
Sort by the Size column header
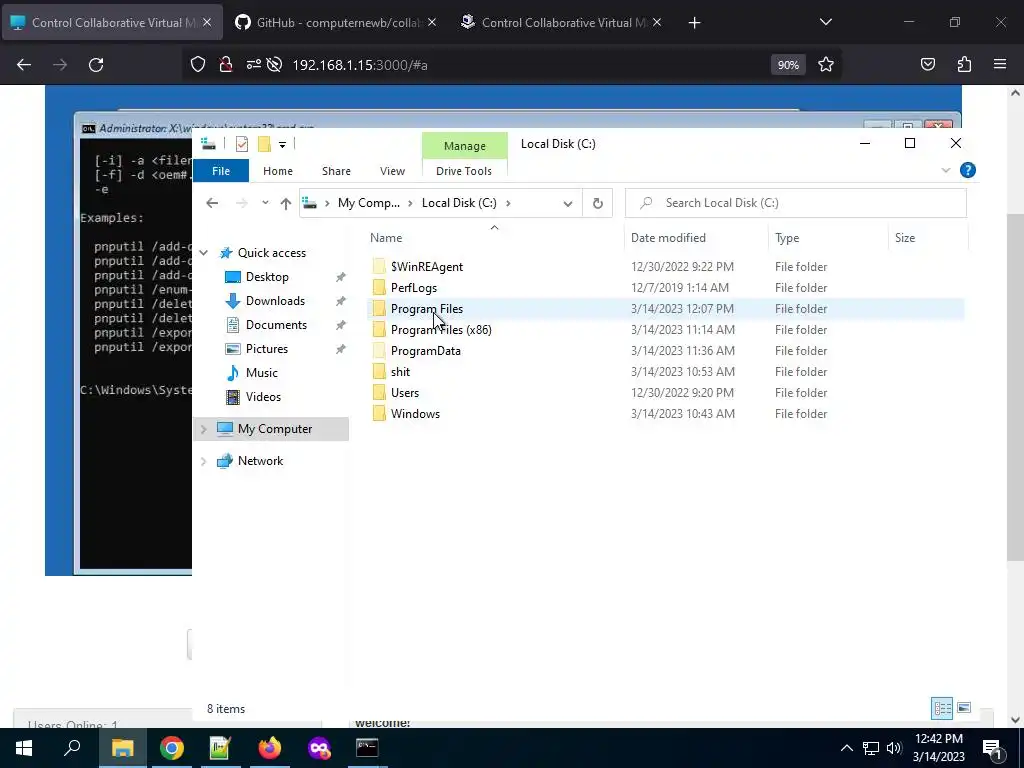(904, 238)
